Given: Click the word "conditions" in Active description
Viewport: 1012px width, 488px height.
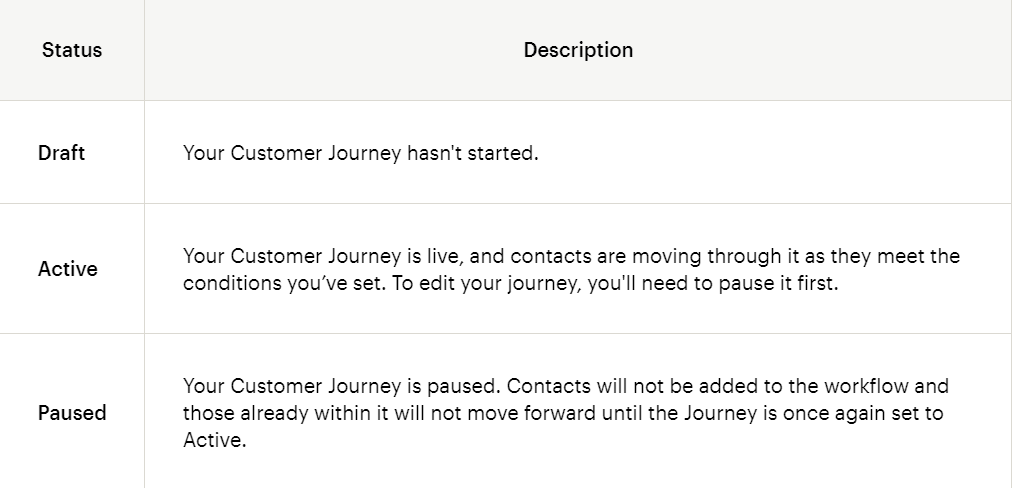Looking at the screenshot, I should [x=232, y=283].
